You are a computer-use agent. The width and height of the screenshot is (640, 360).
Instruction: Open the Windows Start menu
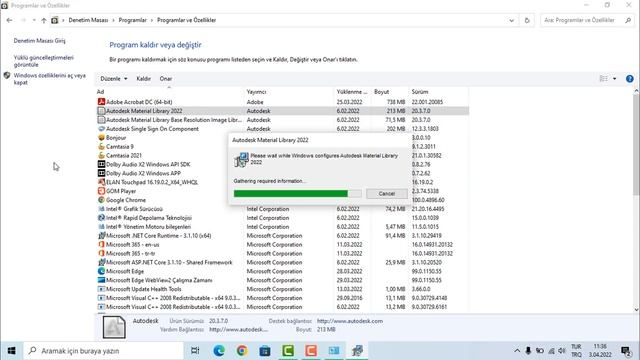tap(11, 351)
